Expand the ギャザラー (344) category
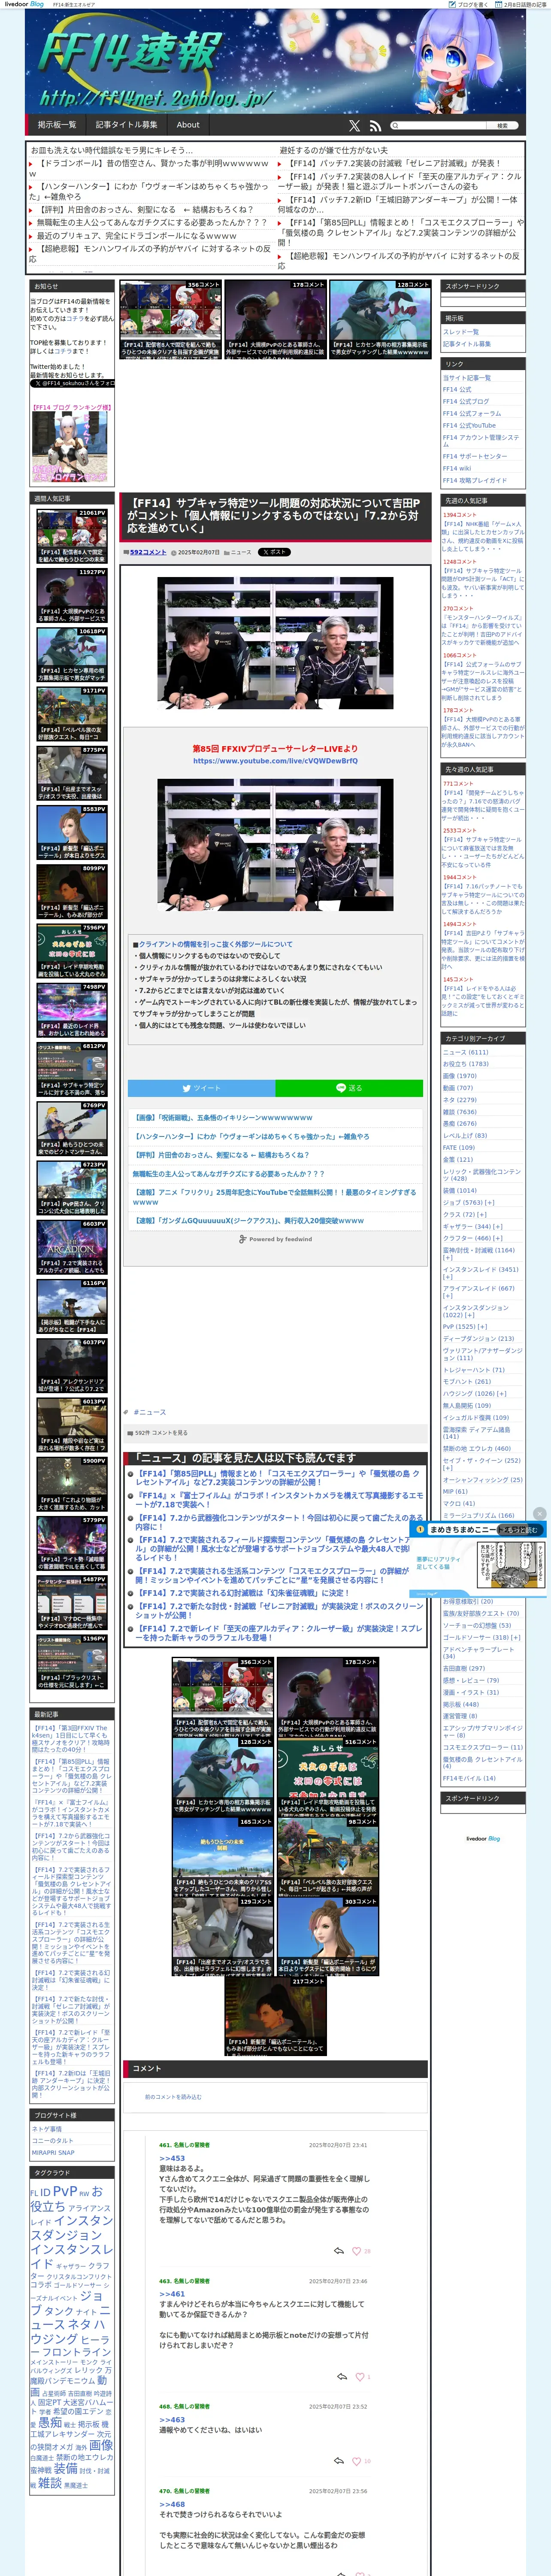551x2576 pixels. tap(498, 1226)
